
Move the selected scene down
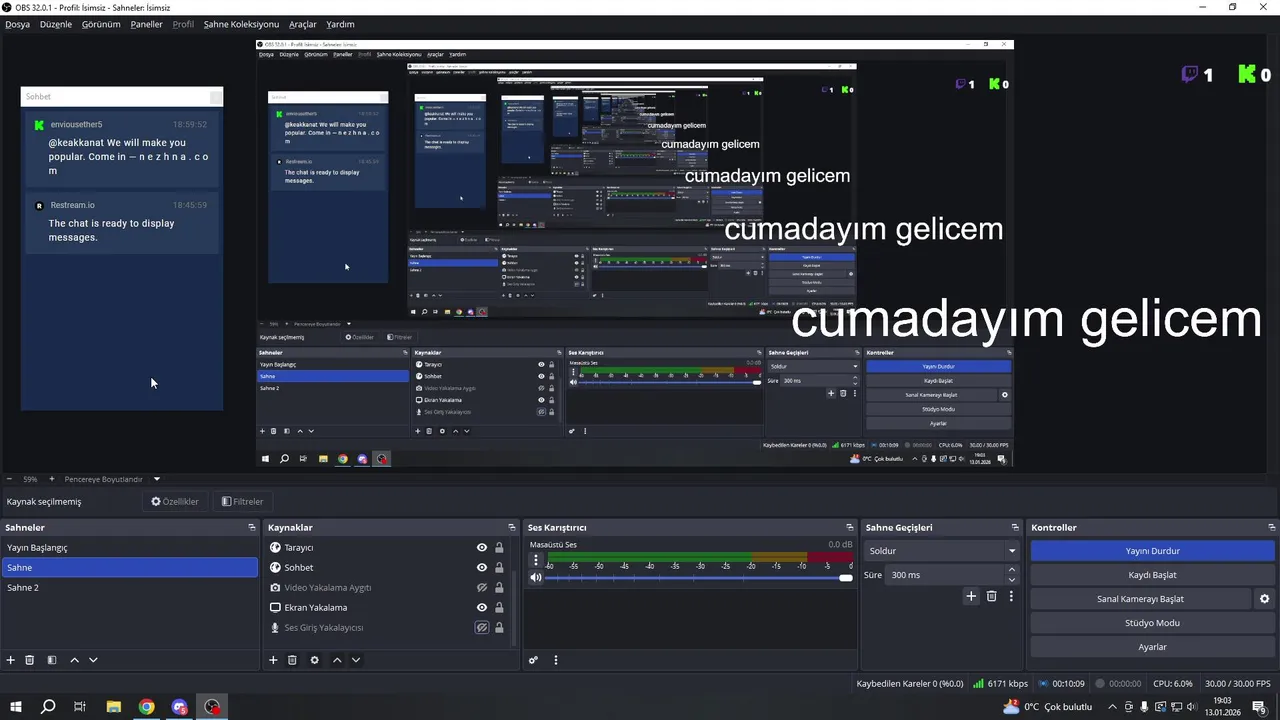pos(93,660)
